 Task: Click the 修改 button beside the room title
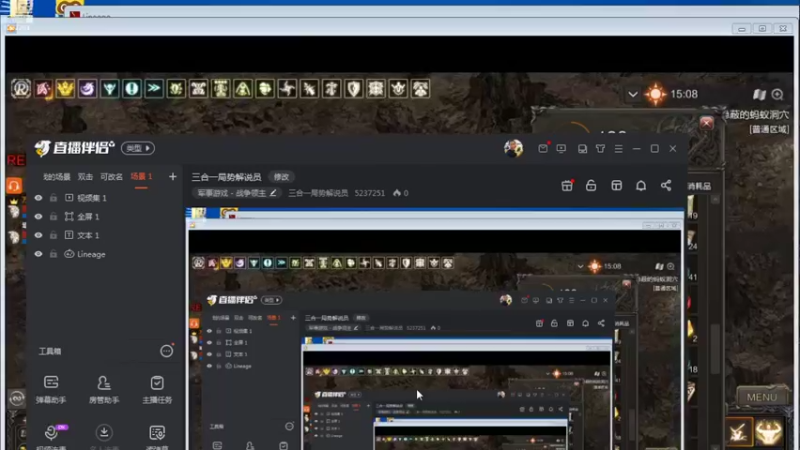pos(281,177)
